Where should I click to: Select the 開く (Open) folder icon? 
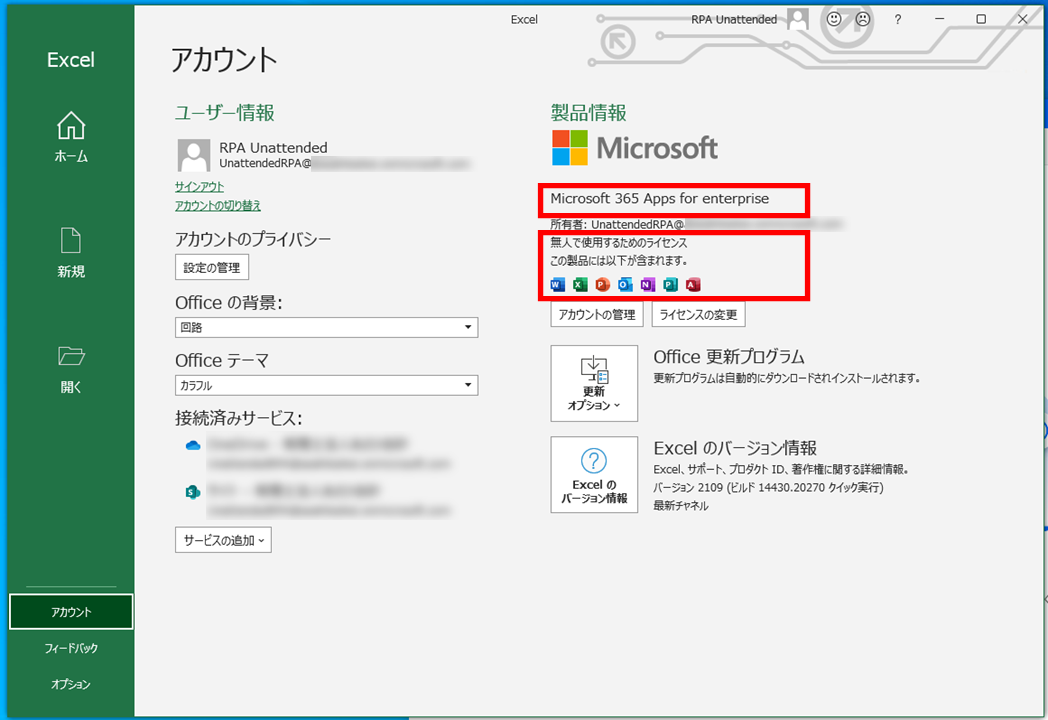tap(71, 356)
